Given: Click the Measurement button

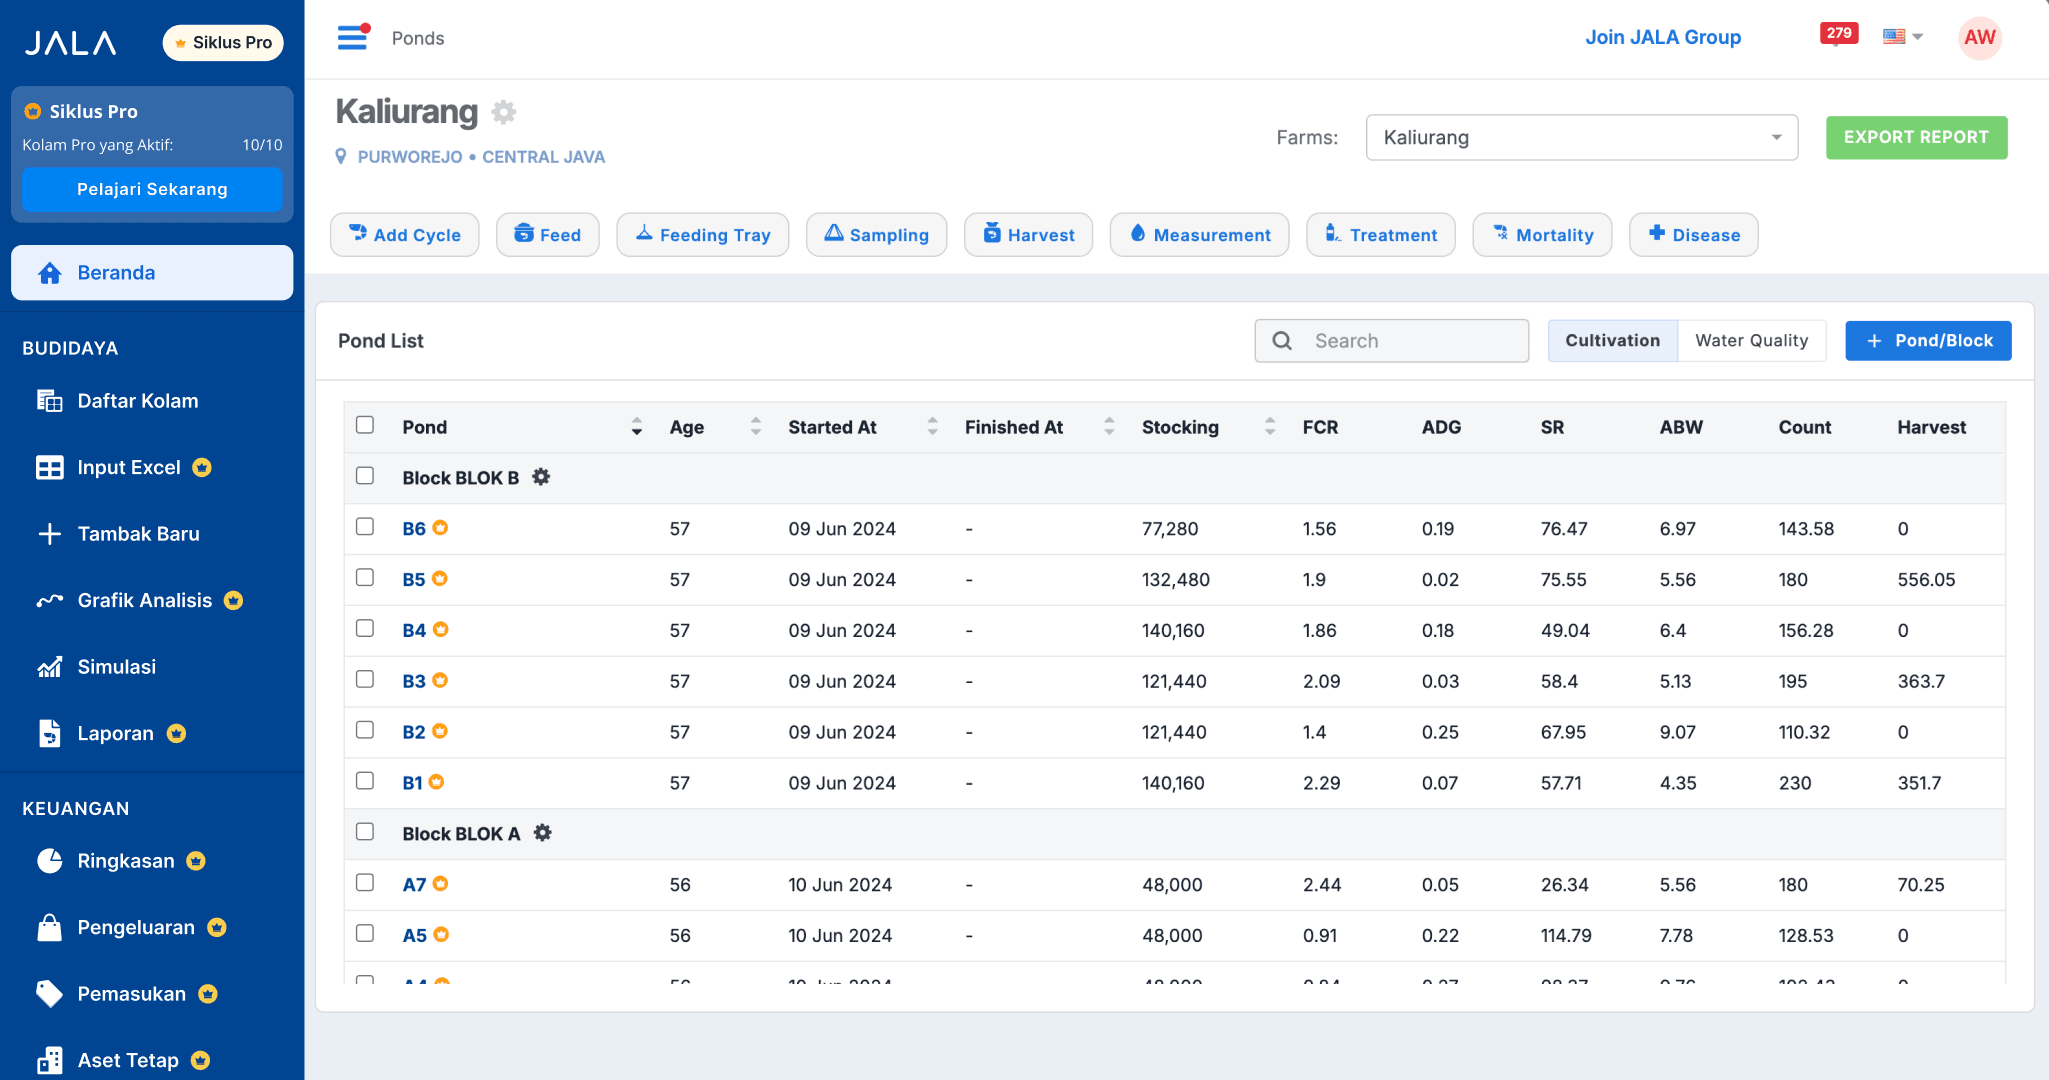Looking at the screenshot, I should coord(1200,235).
